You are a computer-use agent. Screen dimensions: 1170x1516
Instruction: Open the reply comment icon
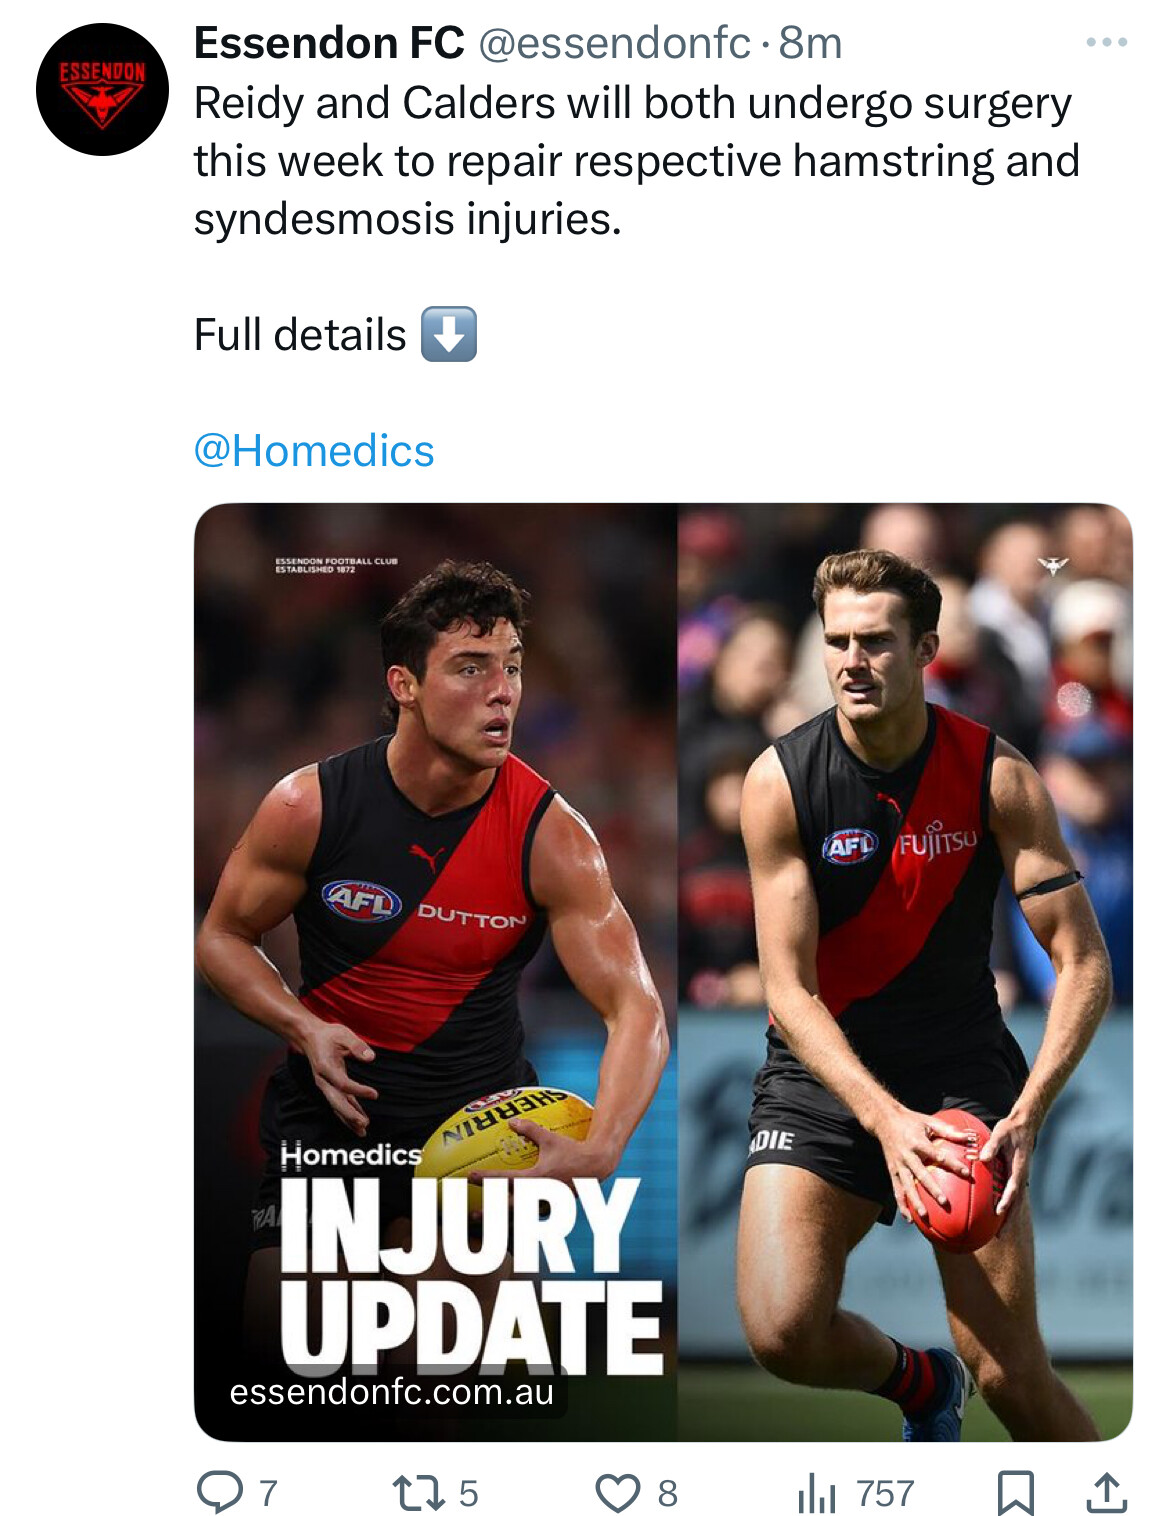point(219,1492)
